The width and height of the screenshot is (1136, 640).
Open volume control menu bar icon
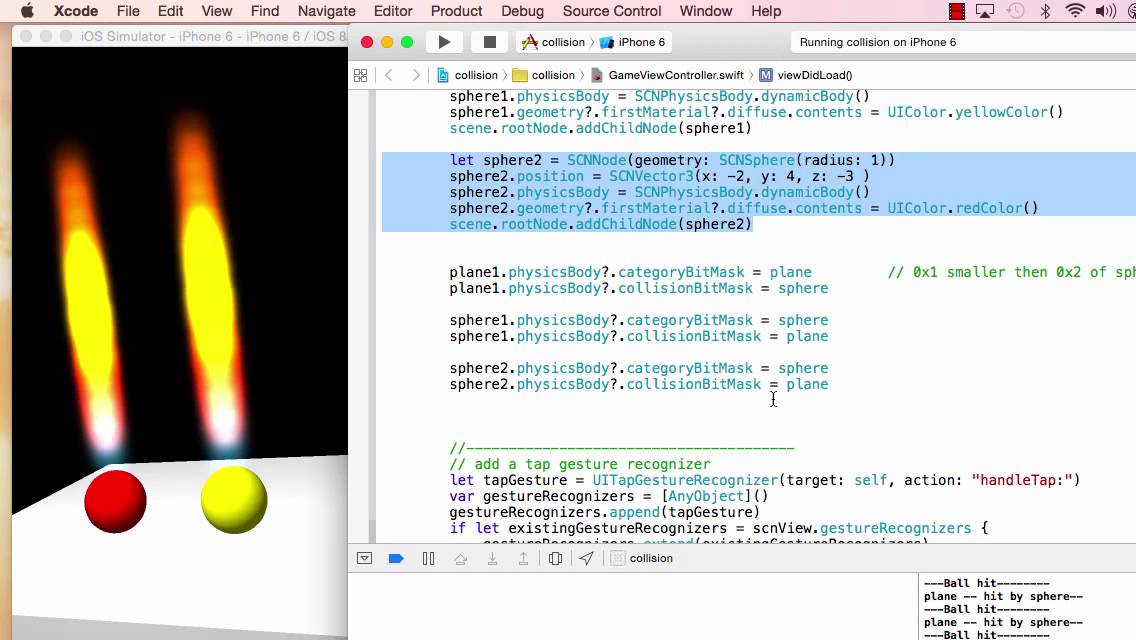1106,11
